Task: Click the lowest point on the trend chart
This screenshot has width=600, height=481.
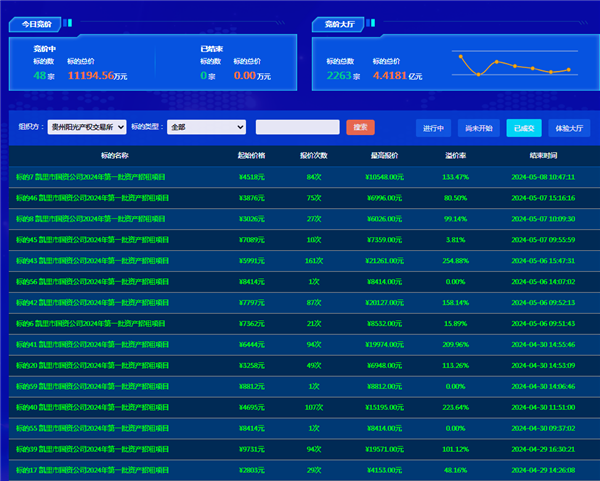Action: [x=479, y=75]
